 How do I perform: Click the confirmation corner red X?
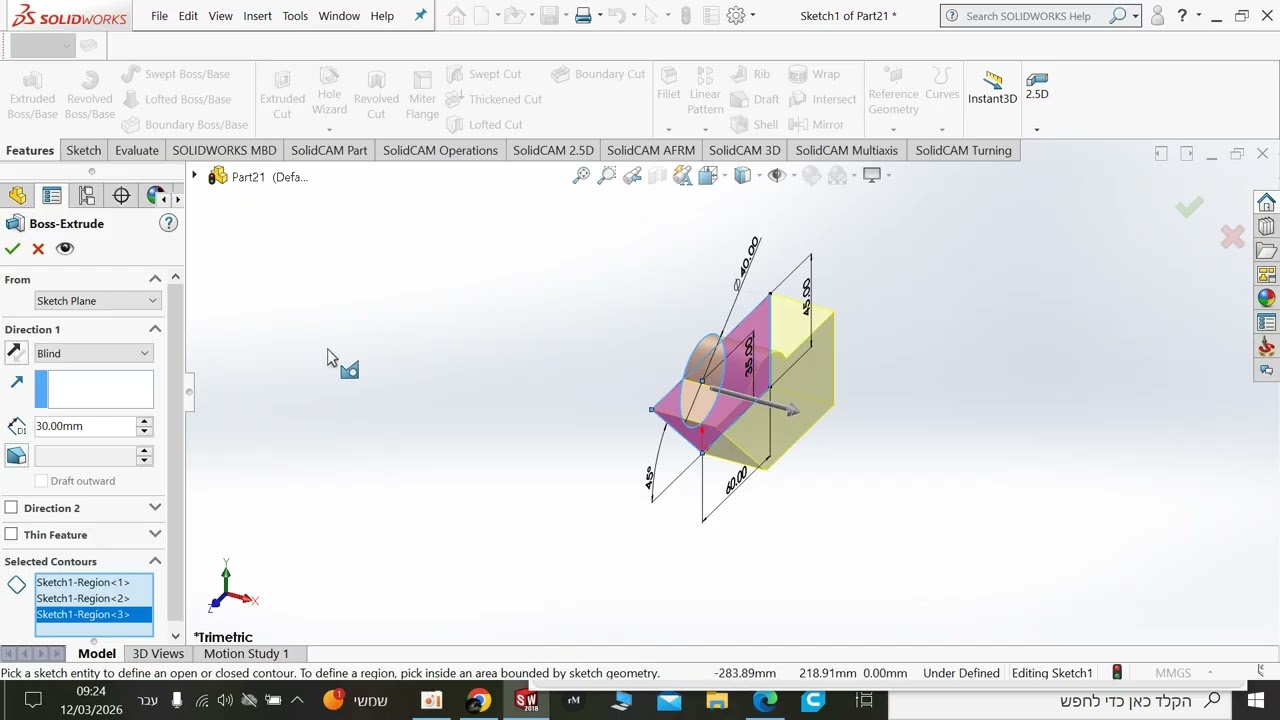1232,237
